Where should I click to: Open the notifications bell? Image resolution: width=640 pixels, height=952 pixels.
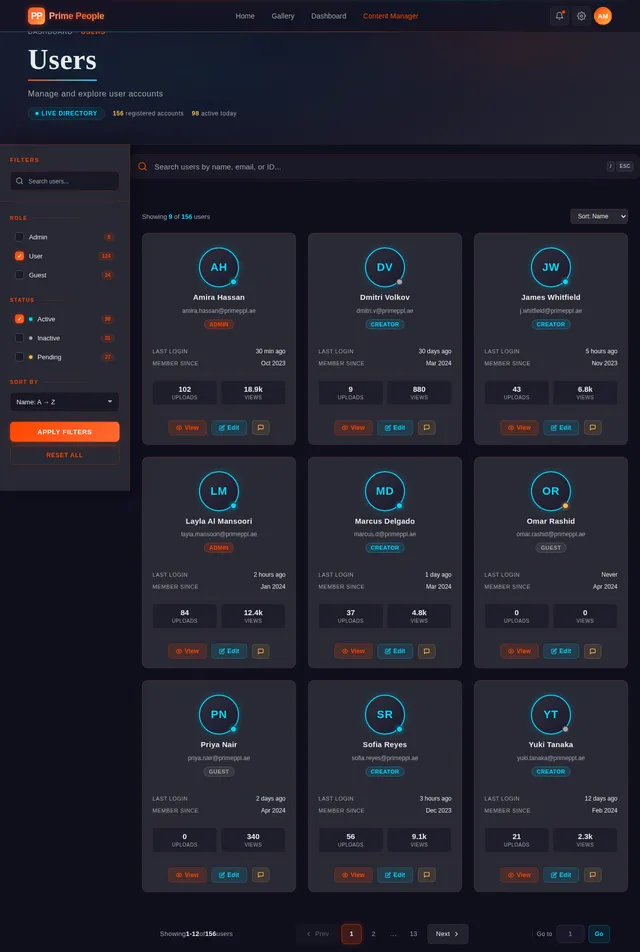[559, 16]
